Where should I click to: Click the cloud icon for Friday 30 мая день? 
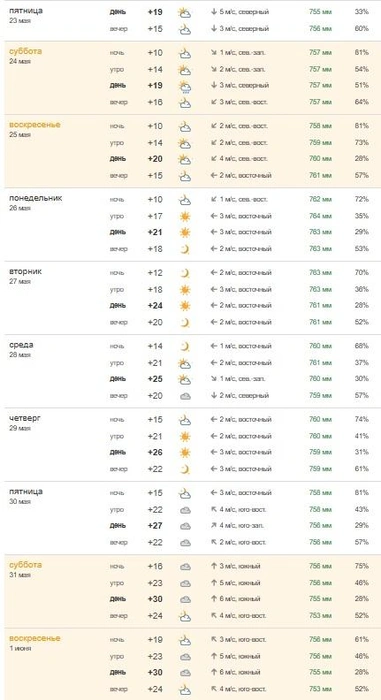tap(185, 526)
